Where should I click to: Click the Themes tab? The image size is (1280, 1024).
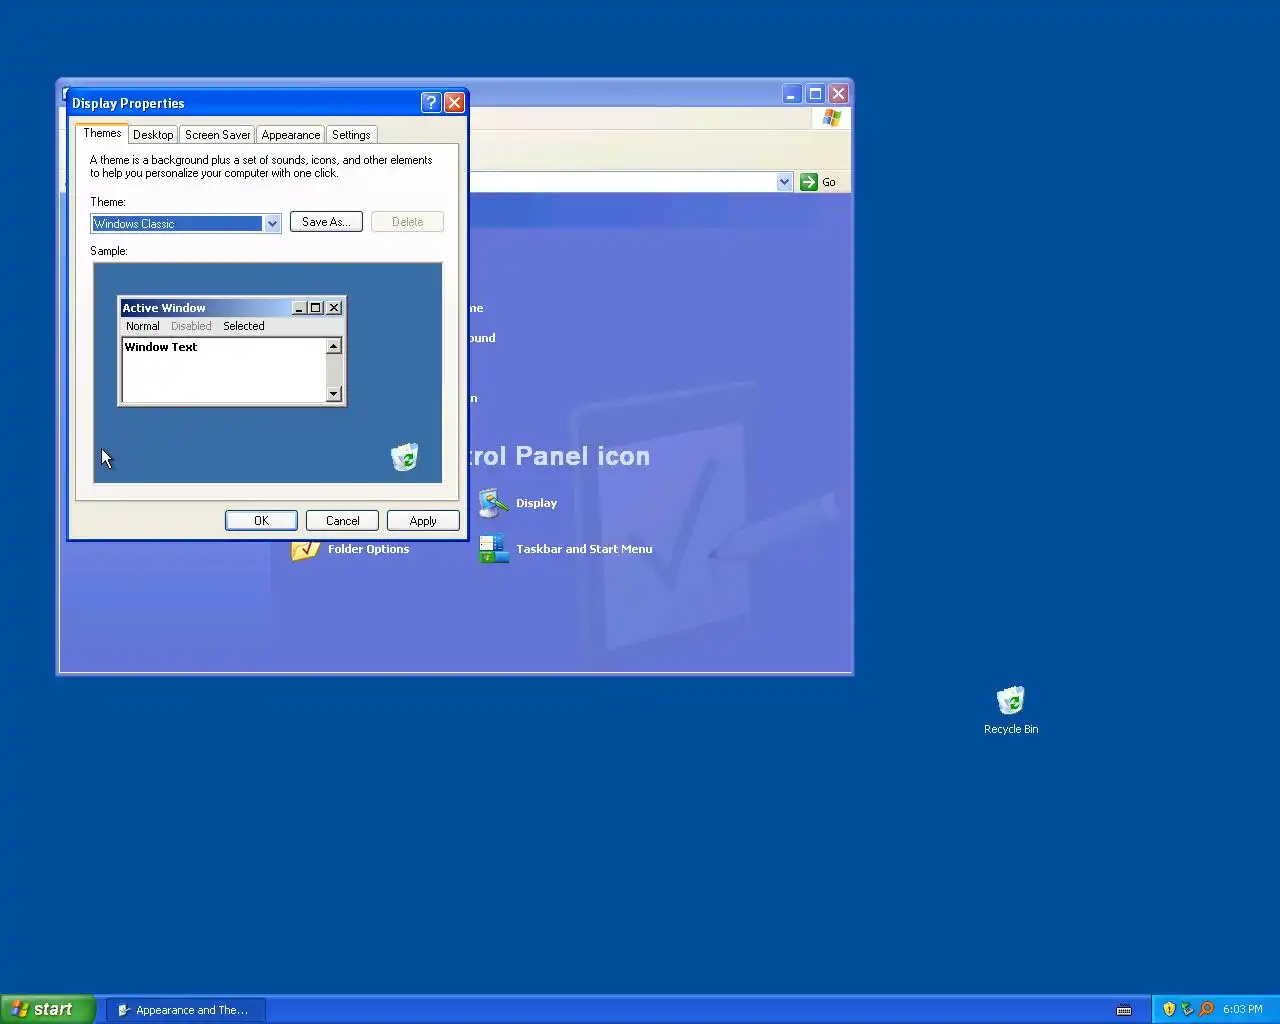[x=102, y=133]
